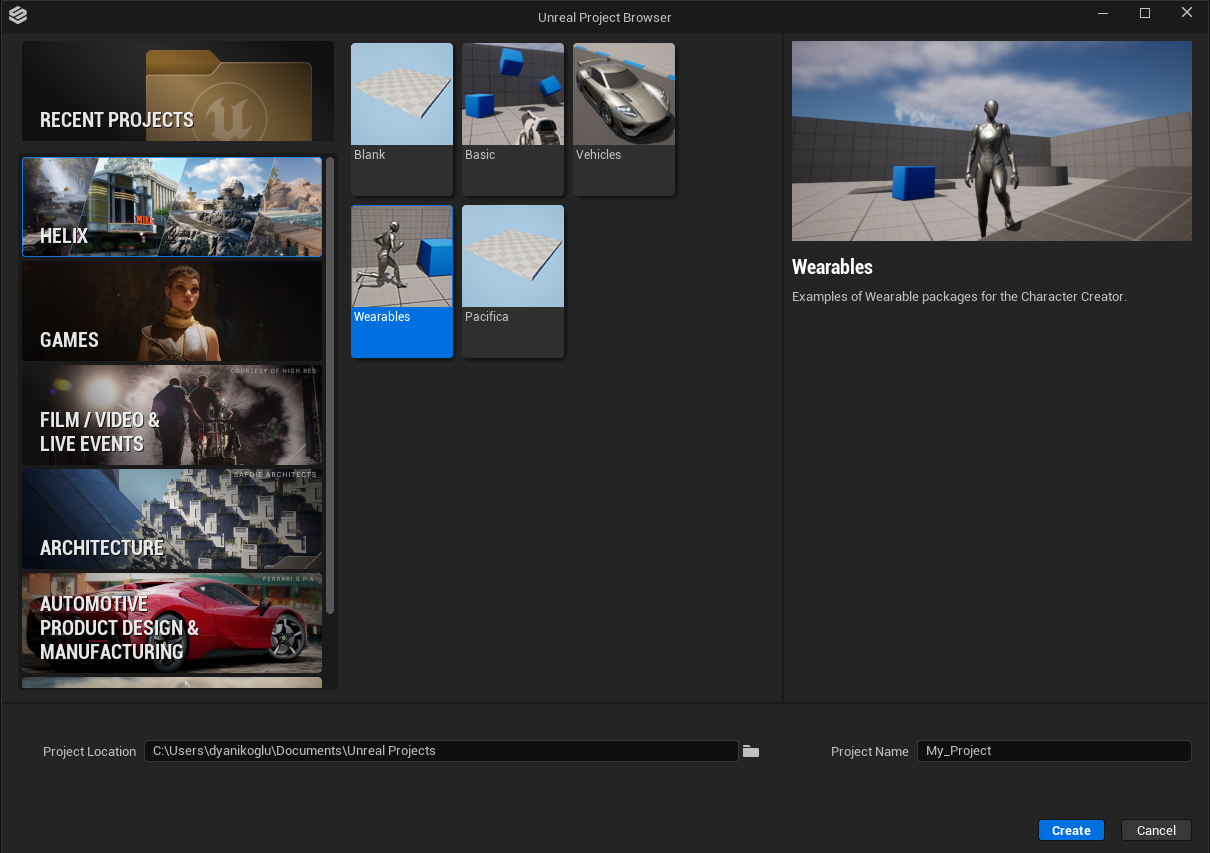Click the Cancel button
The image size is (1210, 853).
click(x=1156, y=830)
